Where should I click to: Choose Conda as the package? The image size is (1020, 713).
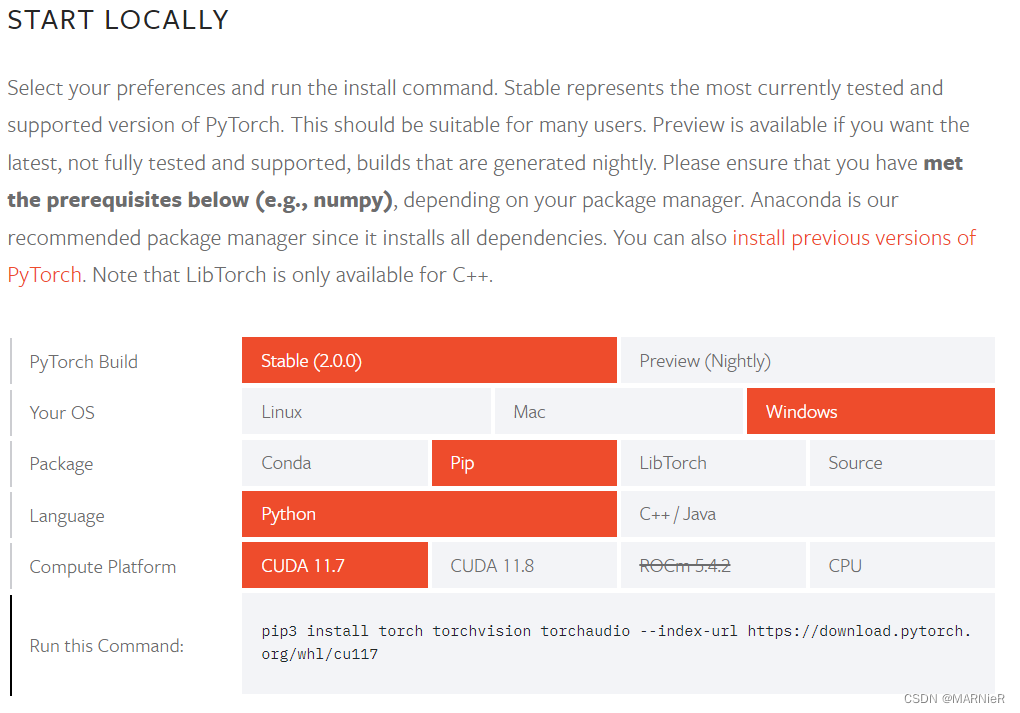tap(334, 463)
